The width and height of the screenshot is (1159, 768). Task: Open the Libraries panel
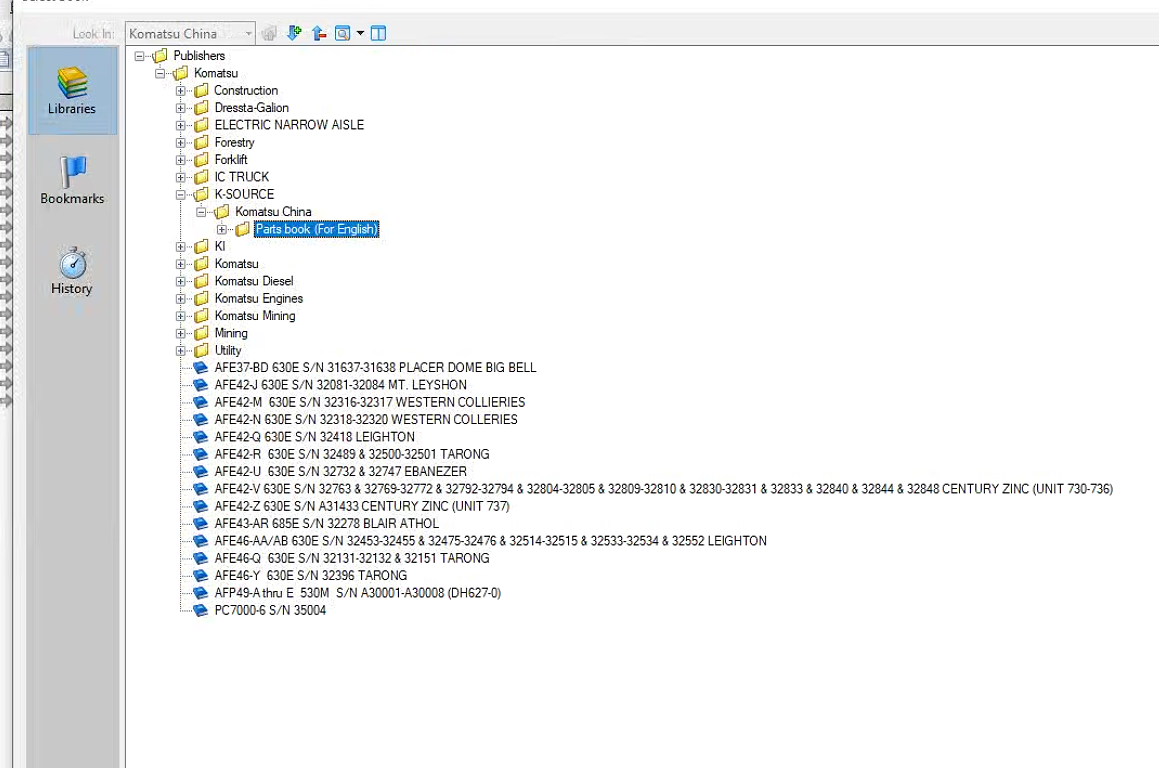tap(72, 90)
